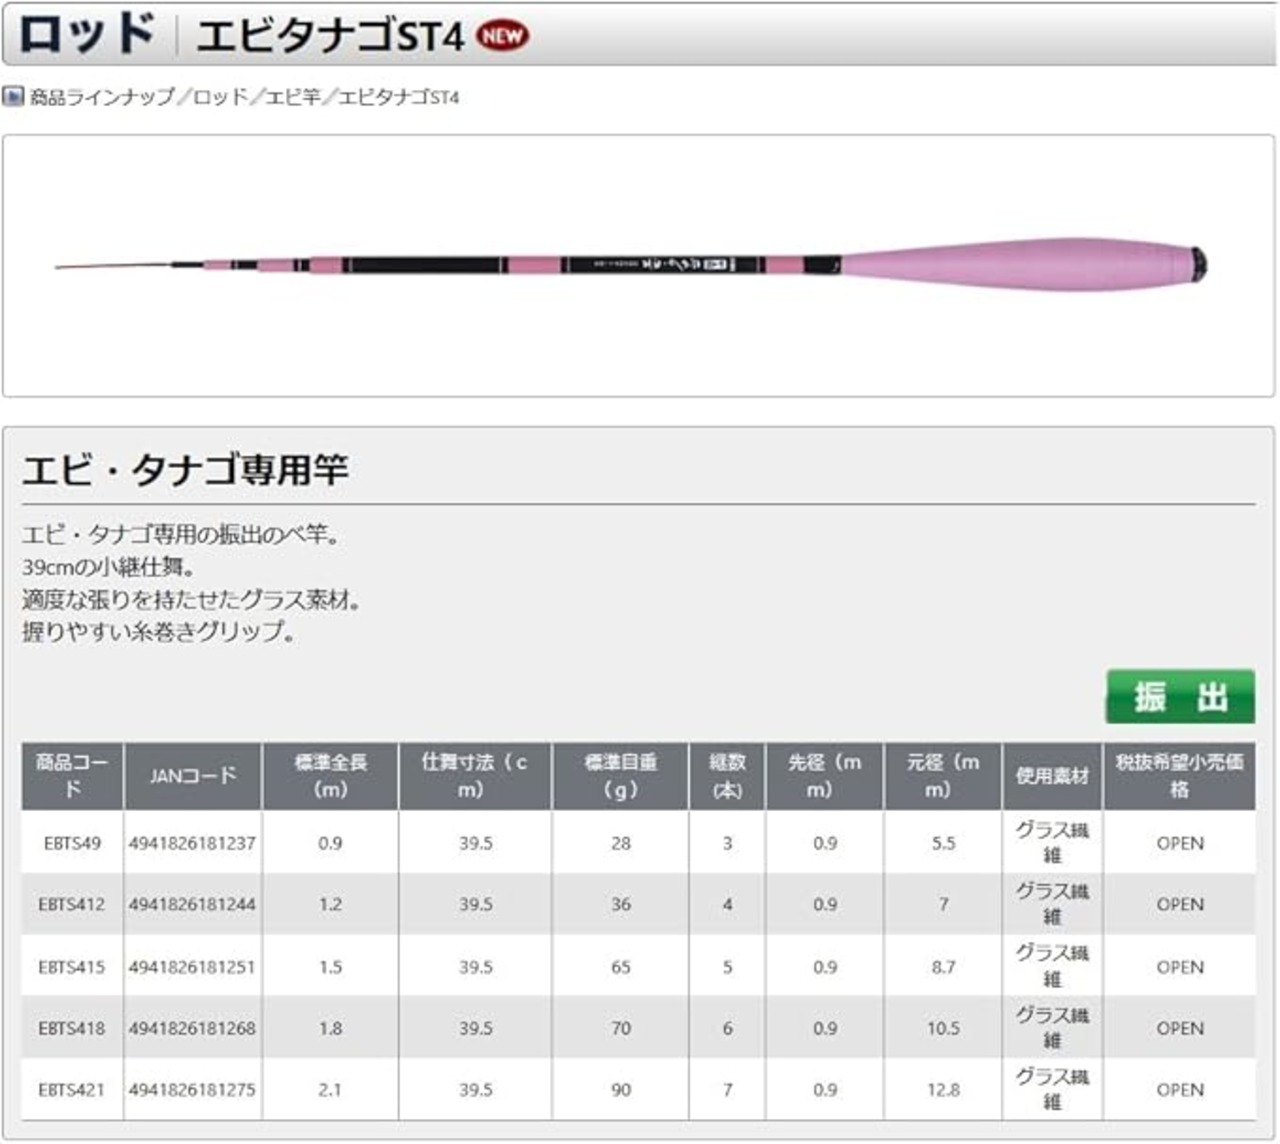Click the 標準自重 column header

pos(621,776)
